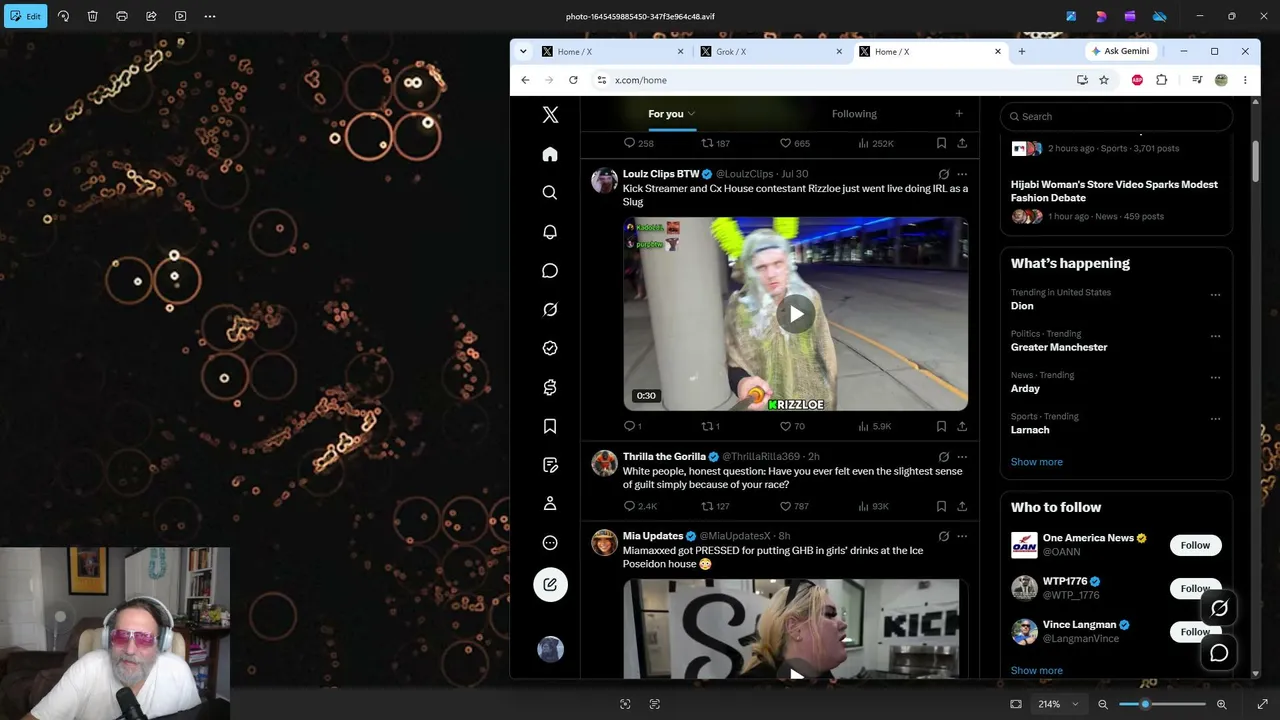Show more under Who to follow
The width and height of the screenshot is (1280, 720).
(1036, 670)
